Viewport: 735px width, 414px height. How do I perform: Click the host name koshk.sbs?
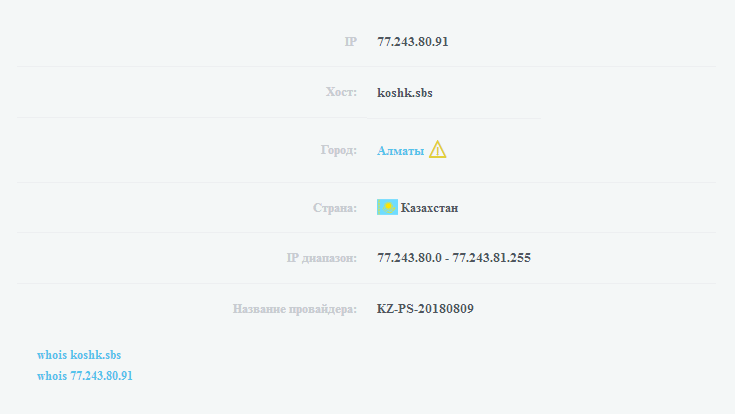click(405, 93)
